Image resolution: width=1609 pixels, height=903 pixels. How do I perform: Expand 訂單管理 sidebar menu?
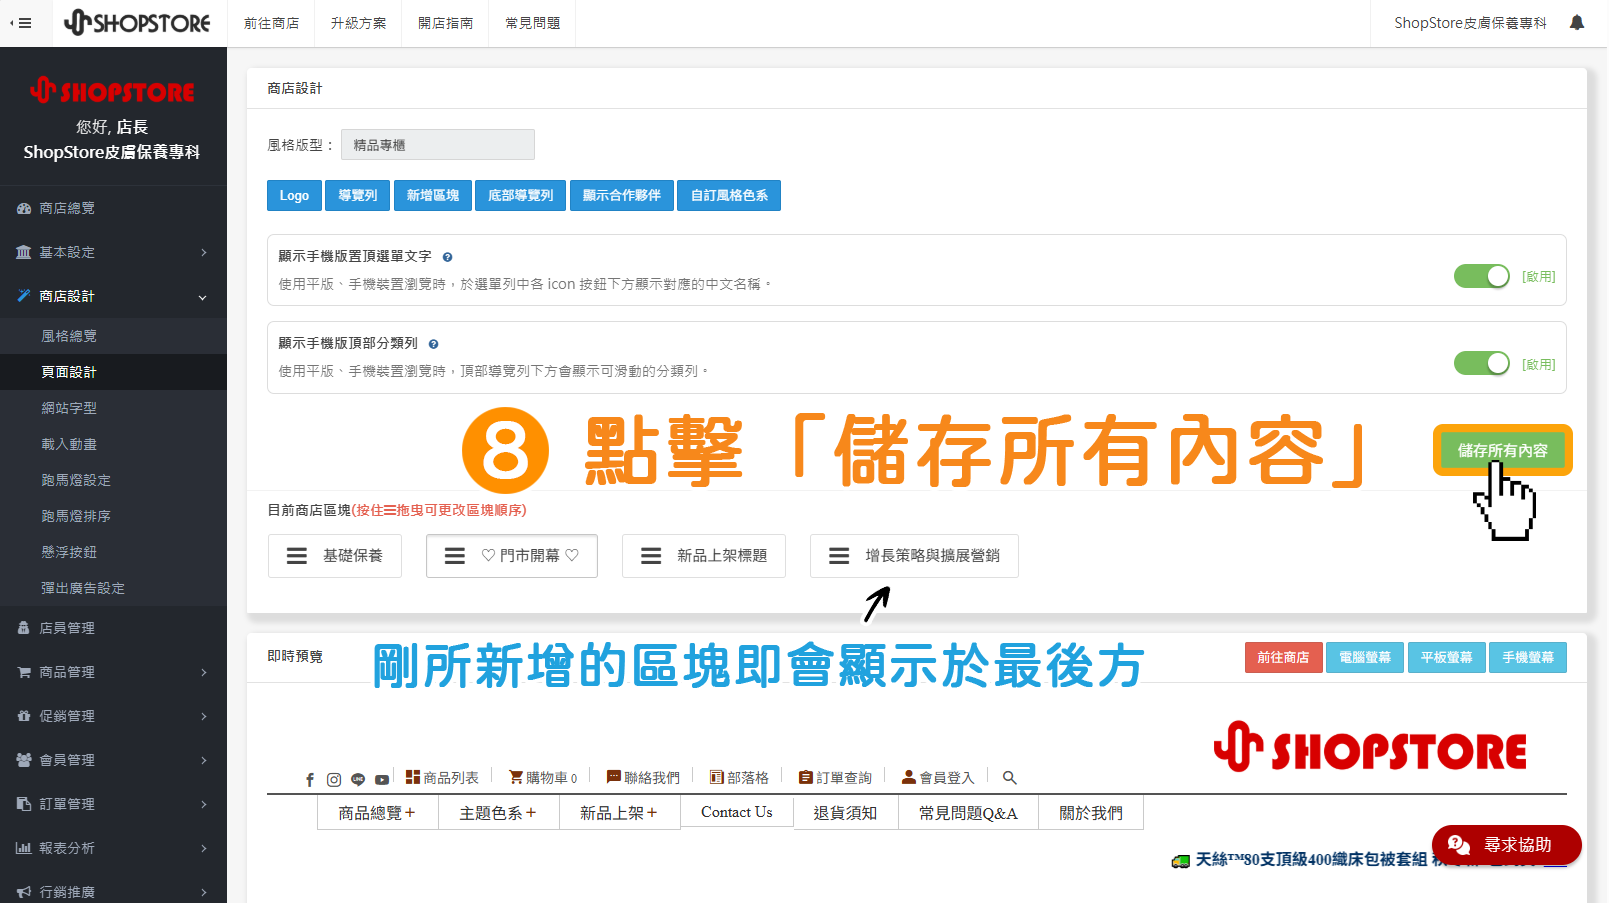113,804
